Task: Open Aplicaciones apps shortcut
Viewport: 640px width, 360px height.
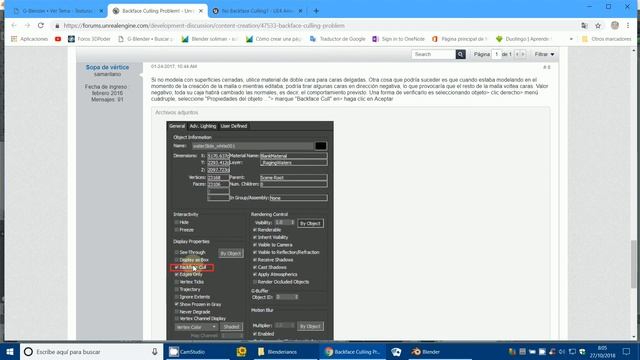Action: tap(29, 39)
